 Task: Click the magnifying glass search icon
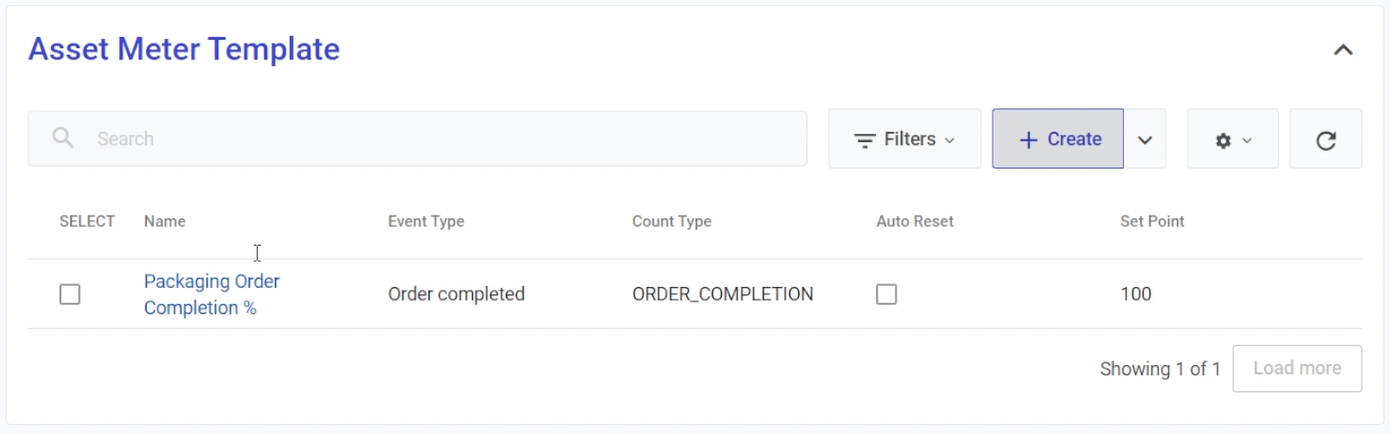[x=63, y=138]
